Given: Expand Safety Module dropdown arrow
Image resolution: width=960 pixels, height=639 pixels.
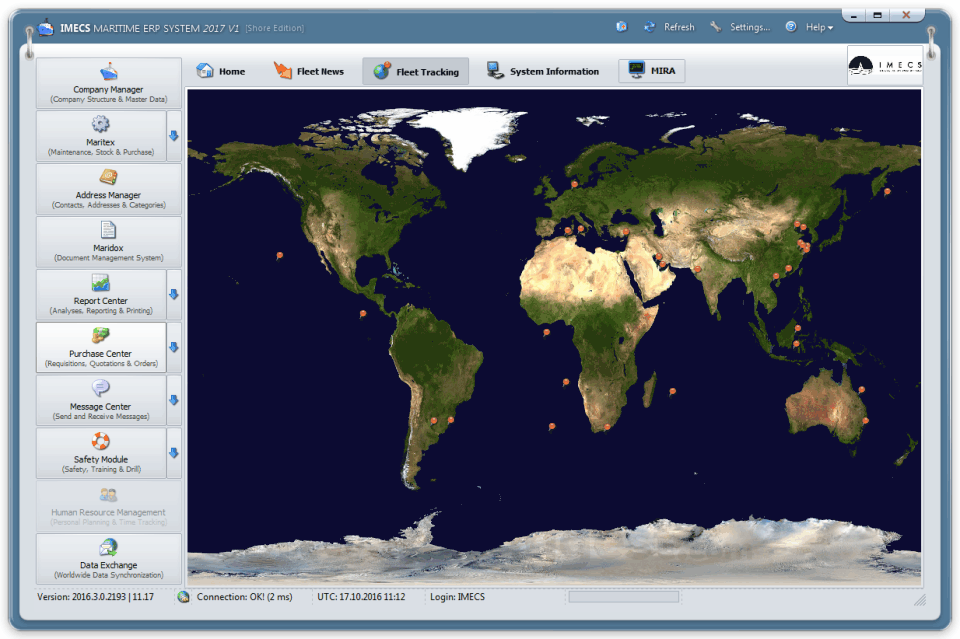Looking at the screenshot, I should (174, 453).
